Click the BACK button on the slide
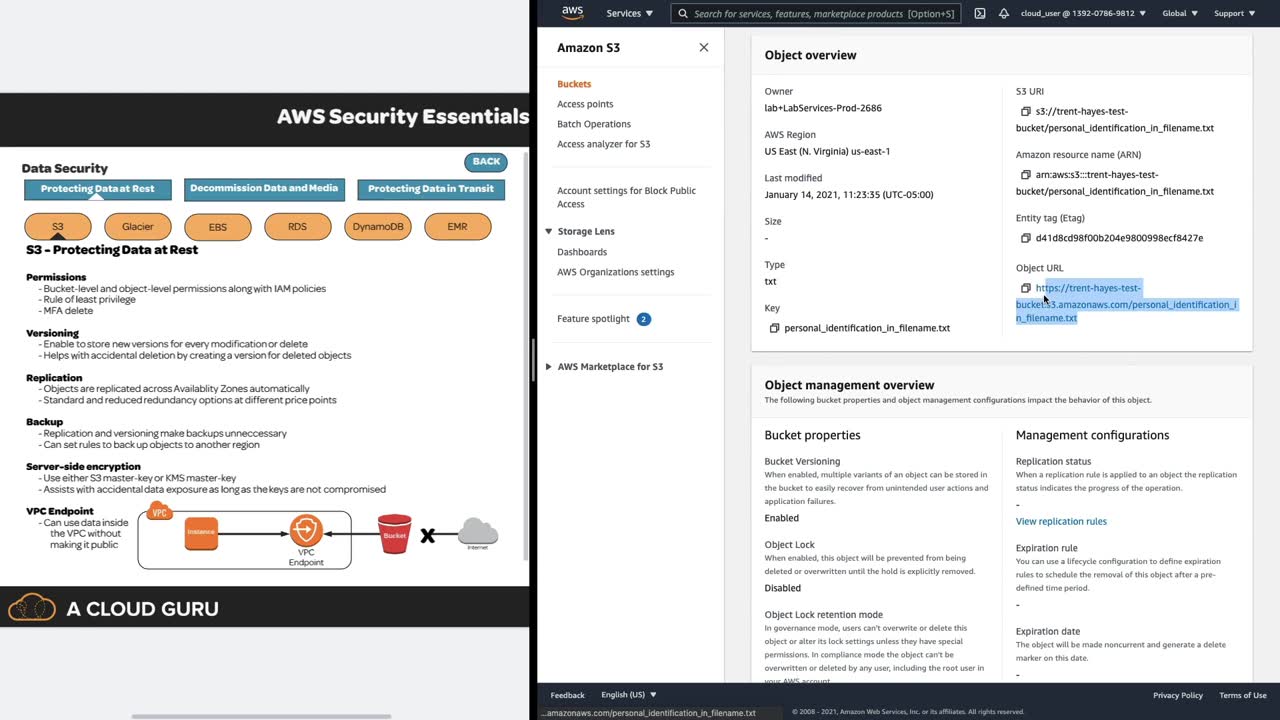1280x720 pixels. (486, 162)
